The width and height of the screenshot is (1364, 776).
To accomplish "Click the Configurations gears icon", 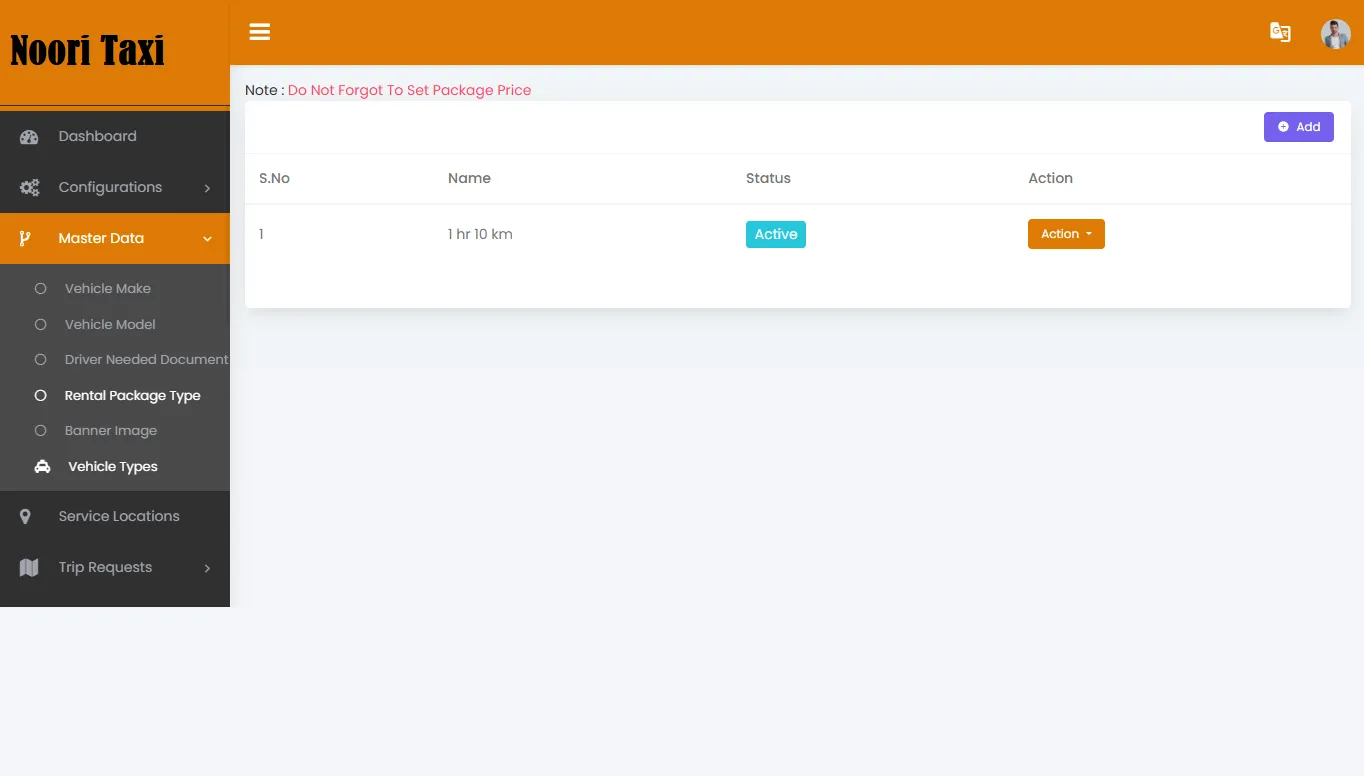I will pyautogui.click(x=28, y=187).
